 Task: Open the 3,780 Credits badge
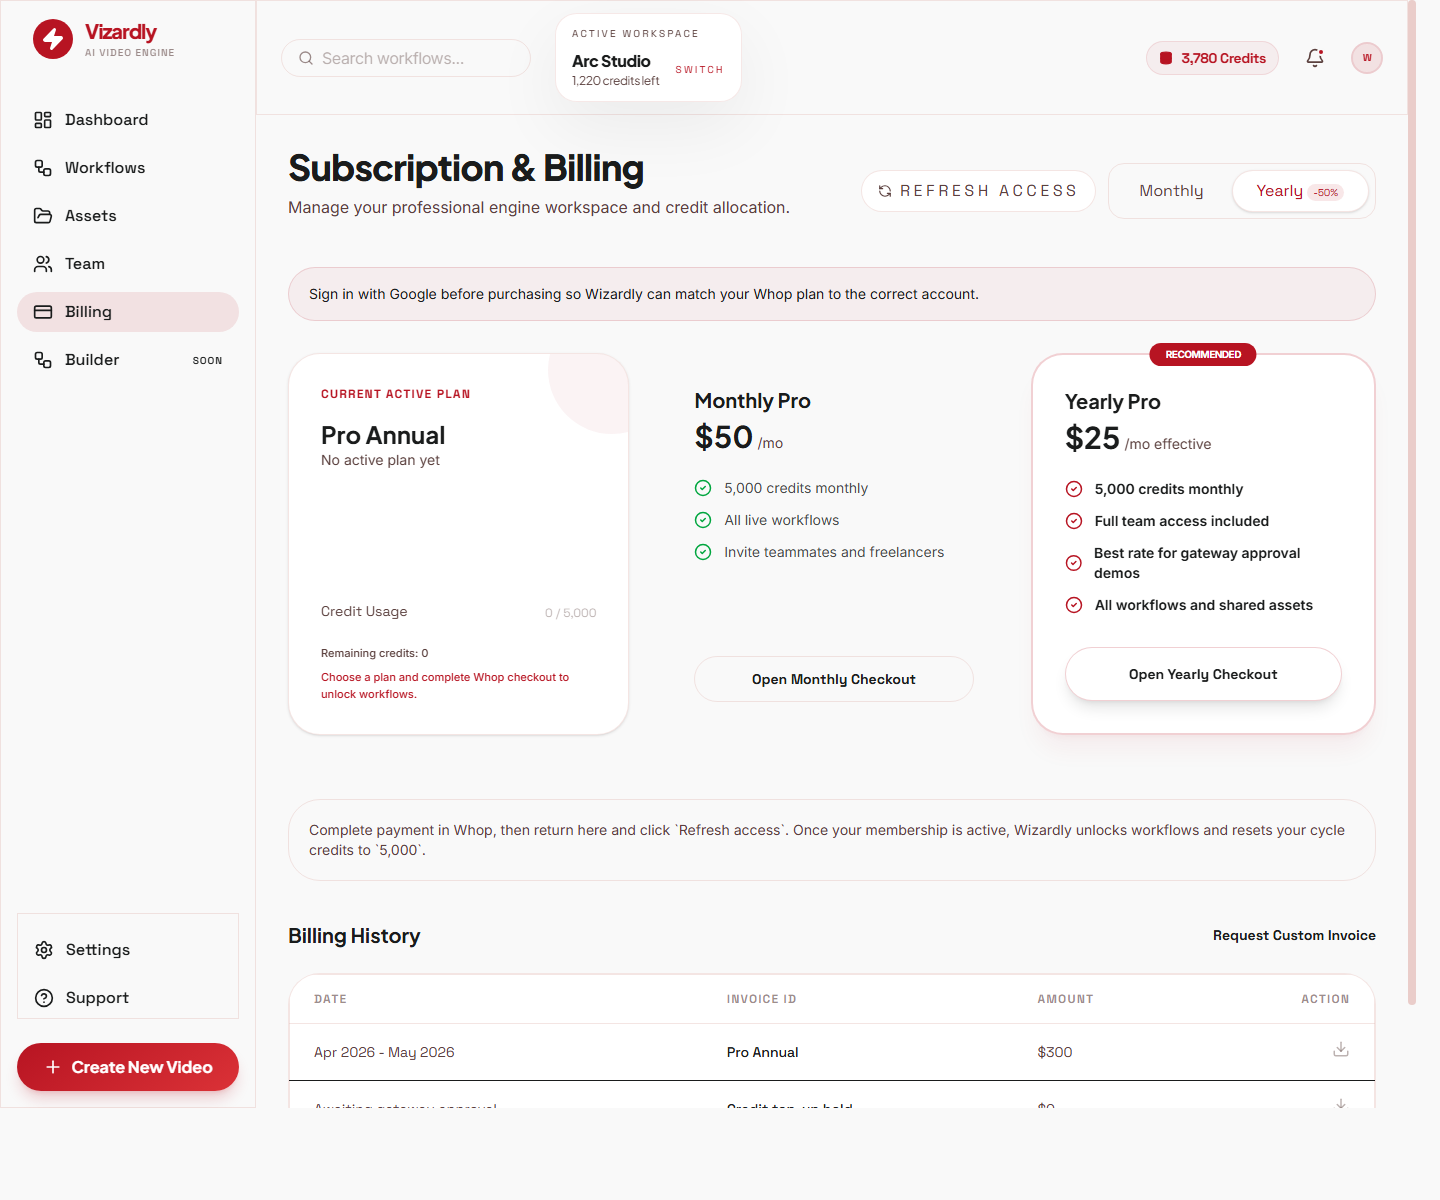(x=1212, y=58)
